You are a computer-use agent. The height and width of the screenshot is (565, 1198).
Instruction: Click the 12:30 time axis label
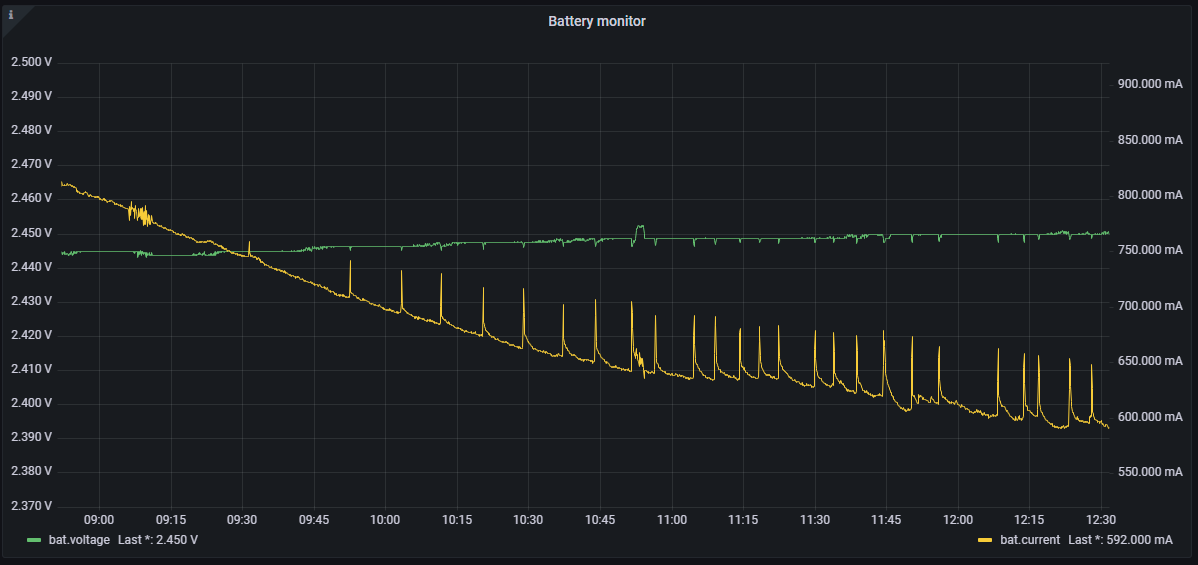pyautogui.click(x=1101, y=520)
